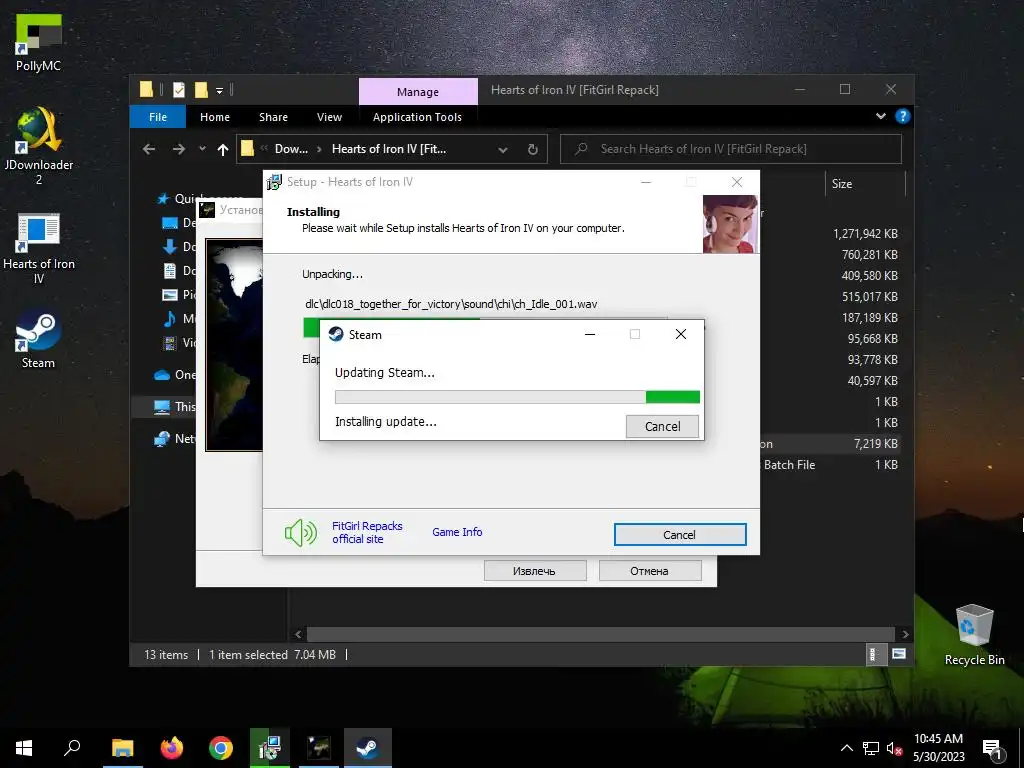
Task: Switch to the Steam taskbar icon
Action: click(x=368, y=748)
